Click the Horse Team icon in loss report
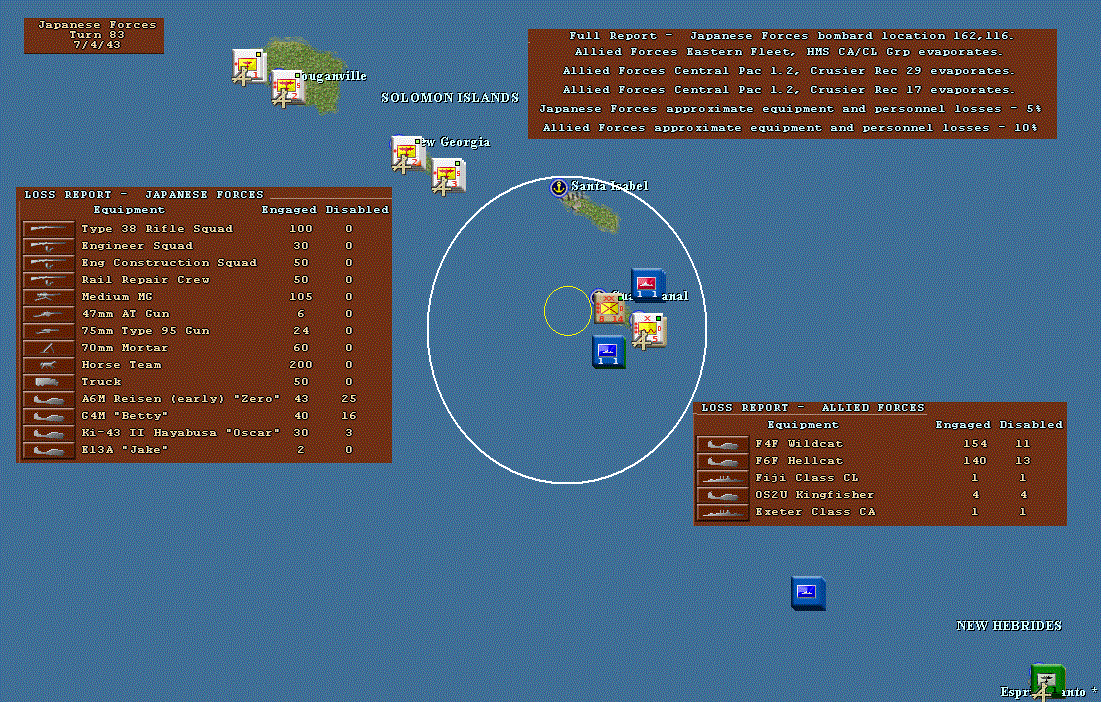 coord(48,365)
